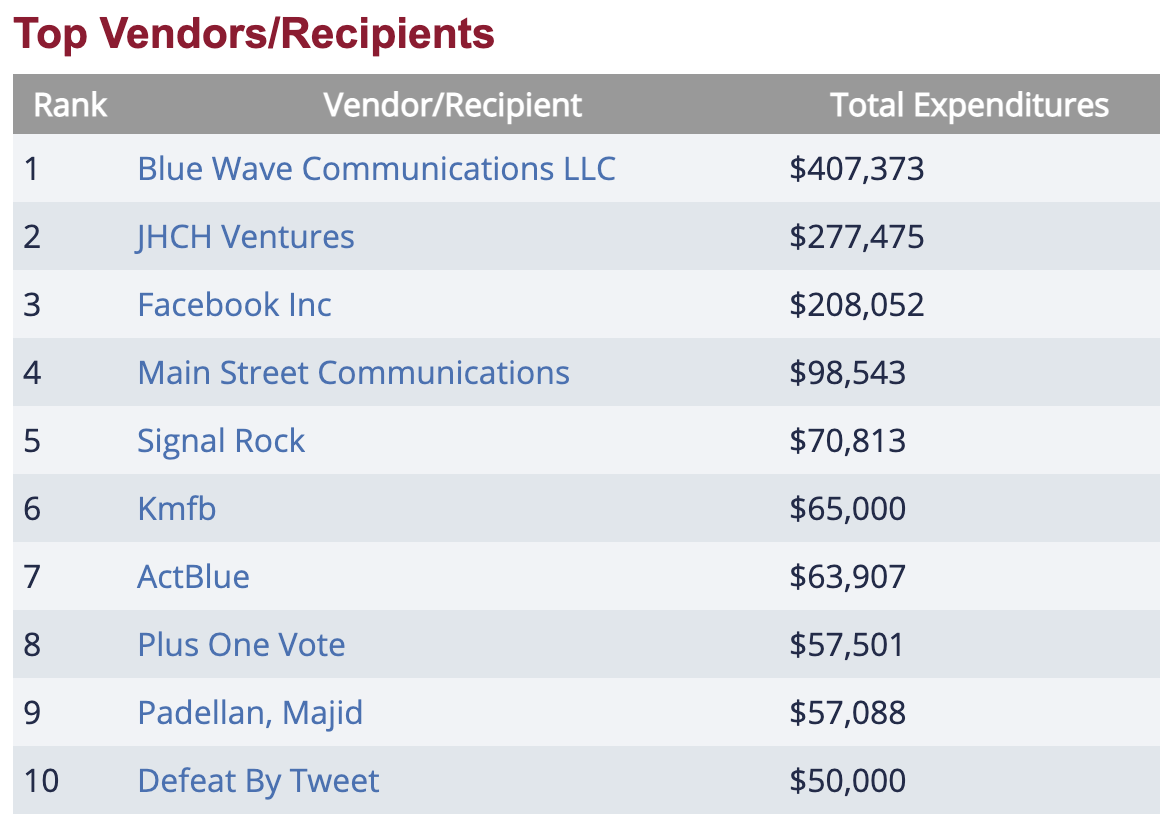Open the Signal Rock vendor link
This screenshot has height=826, width=1160.
[221, 441]
